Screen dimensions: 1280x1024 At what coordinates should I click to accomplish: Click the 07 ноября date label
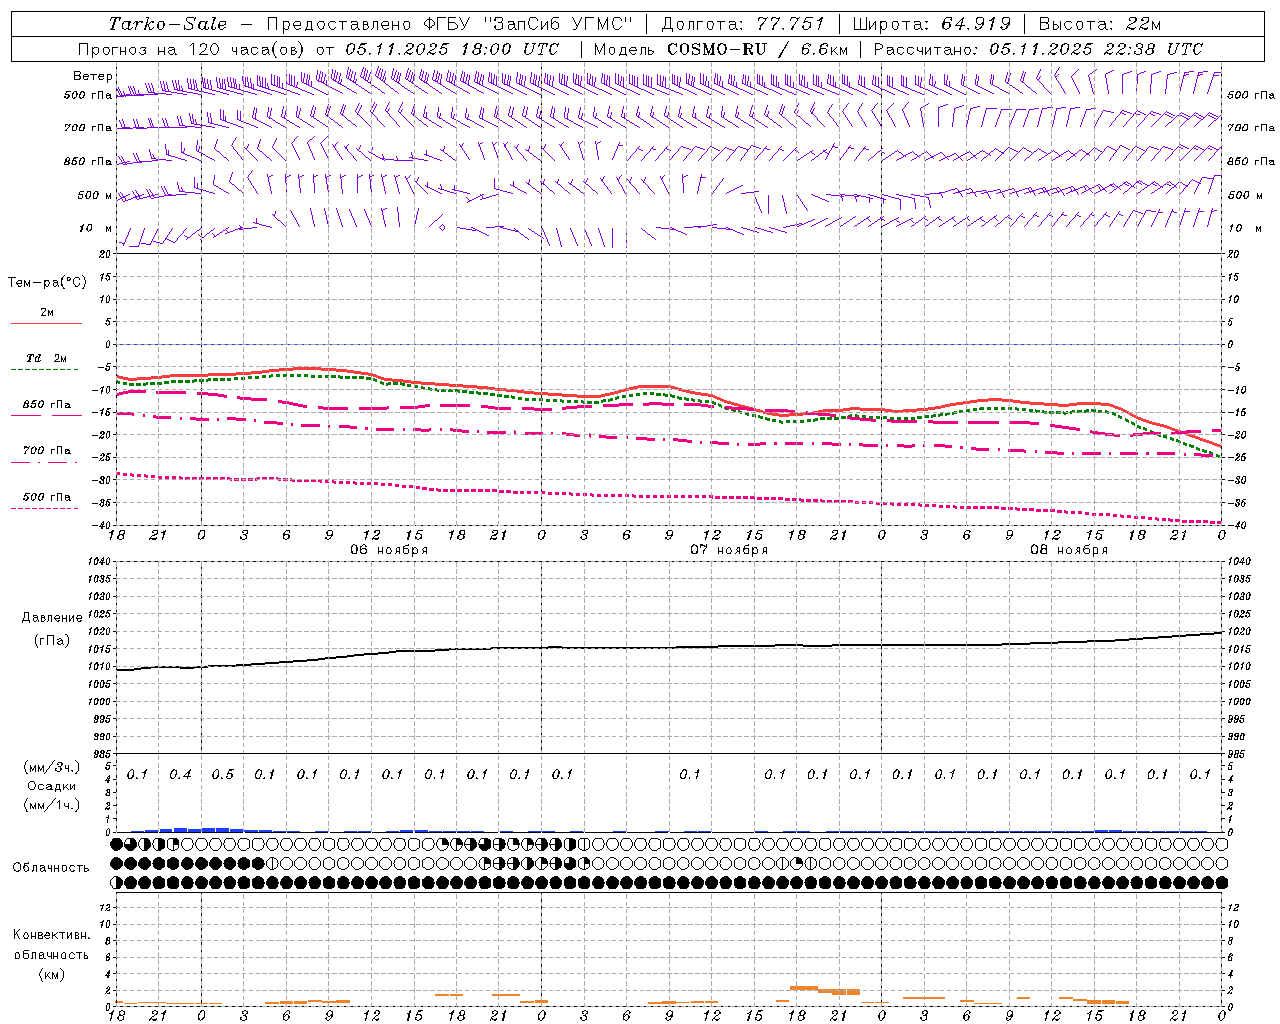coord(729,550)
